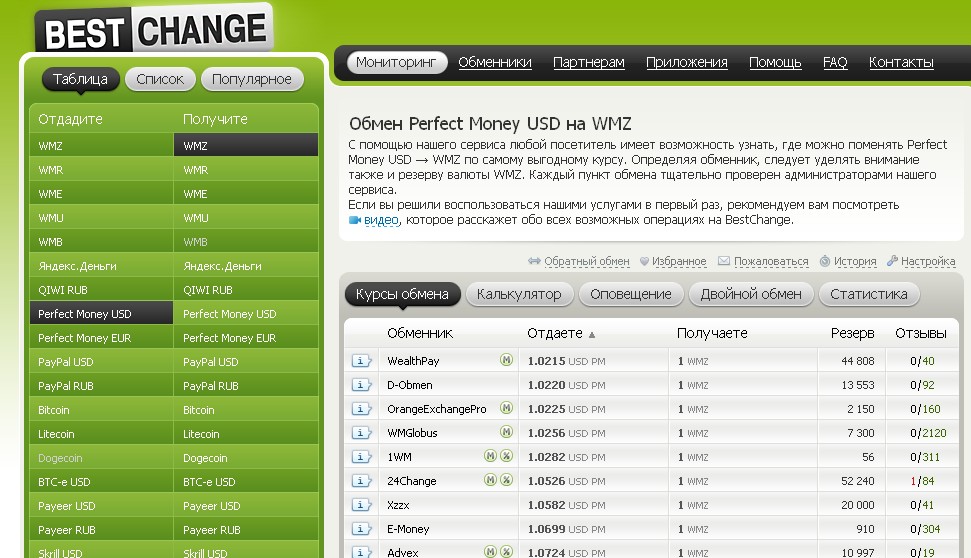
Task: Choose PayPal USD in the Получите column
Action: pyautogui.click(x=246, y=362)
